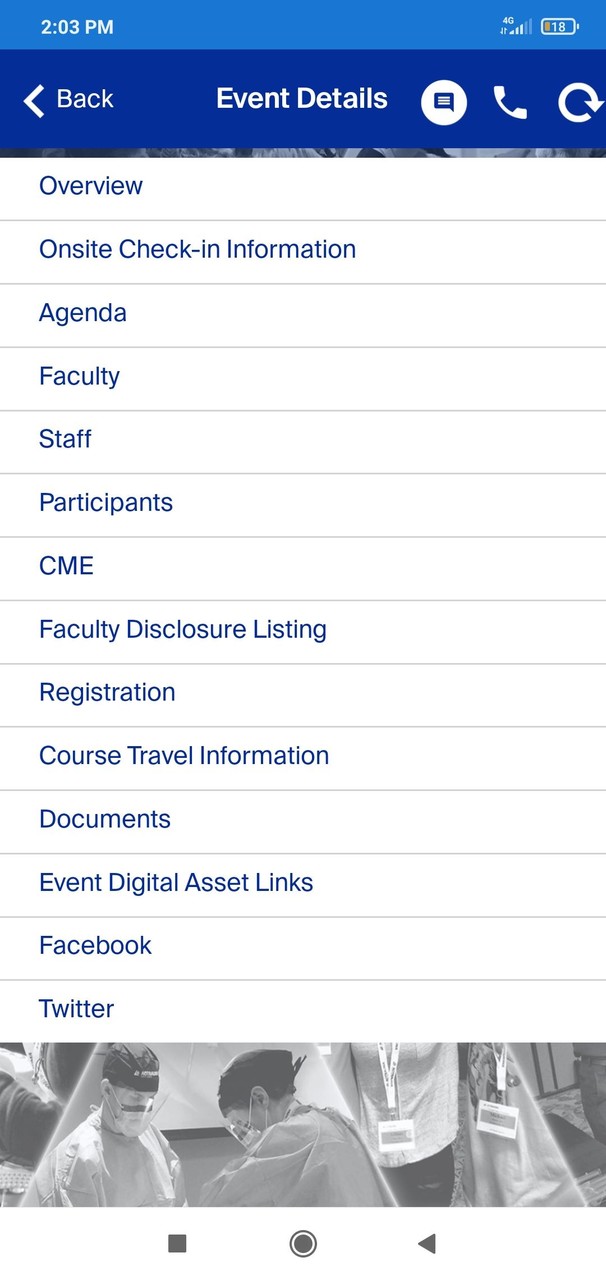
Task: View Onsite Check-in Information
Action: pyautogui.click(x=197, y=249)
